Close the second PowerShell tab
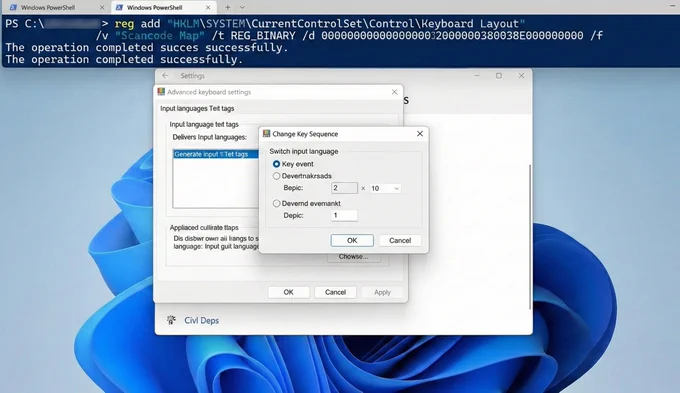The height and width of the screenshot is (393, 680). (x=208, y=7)
